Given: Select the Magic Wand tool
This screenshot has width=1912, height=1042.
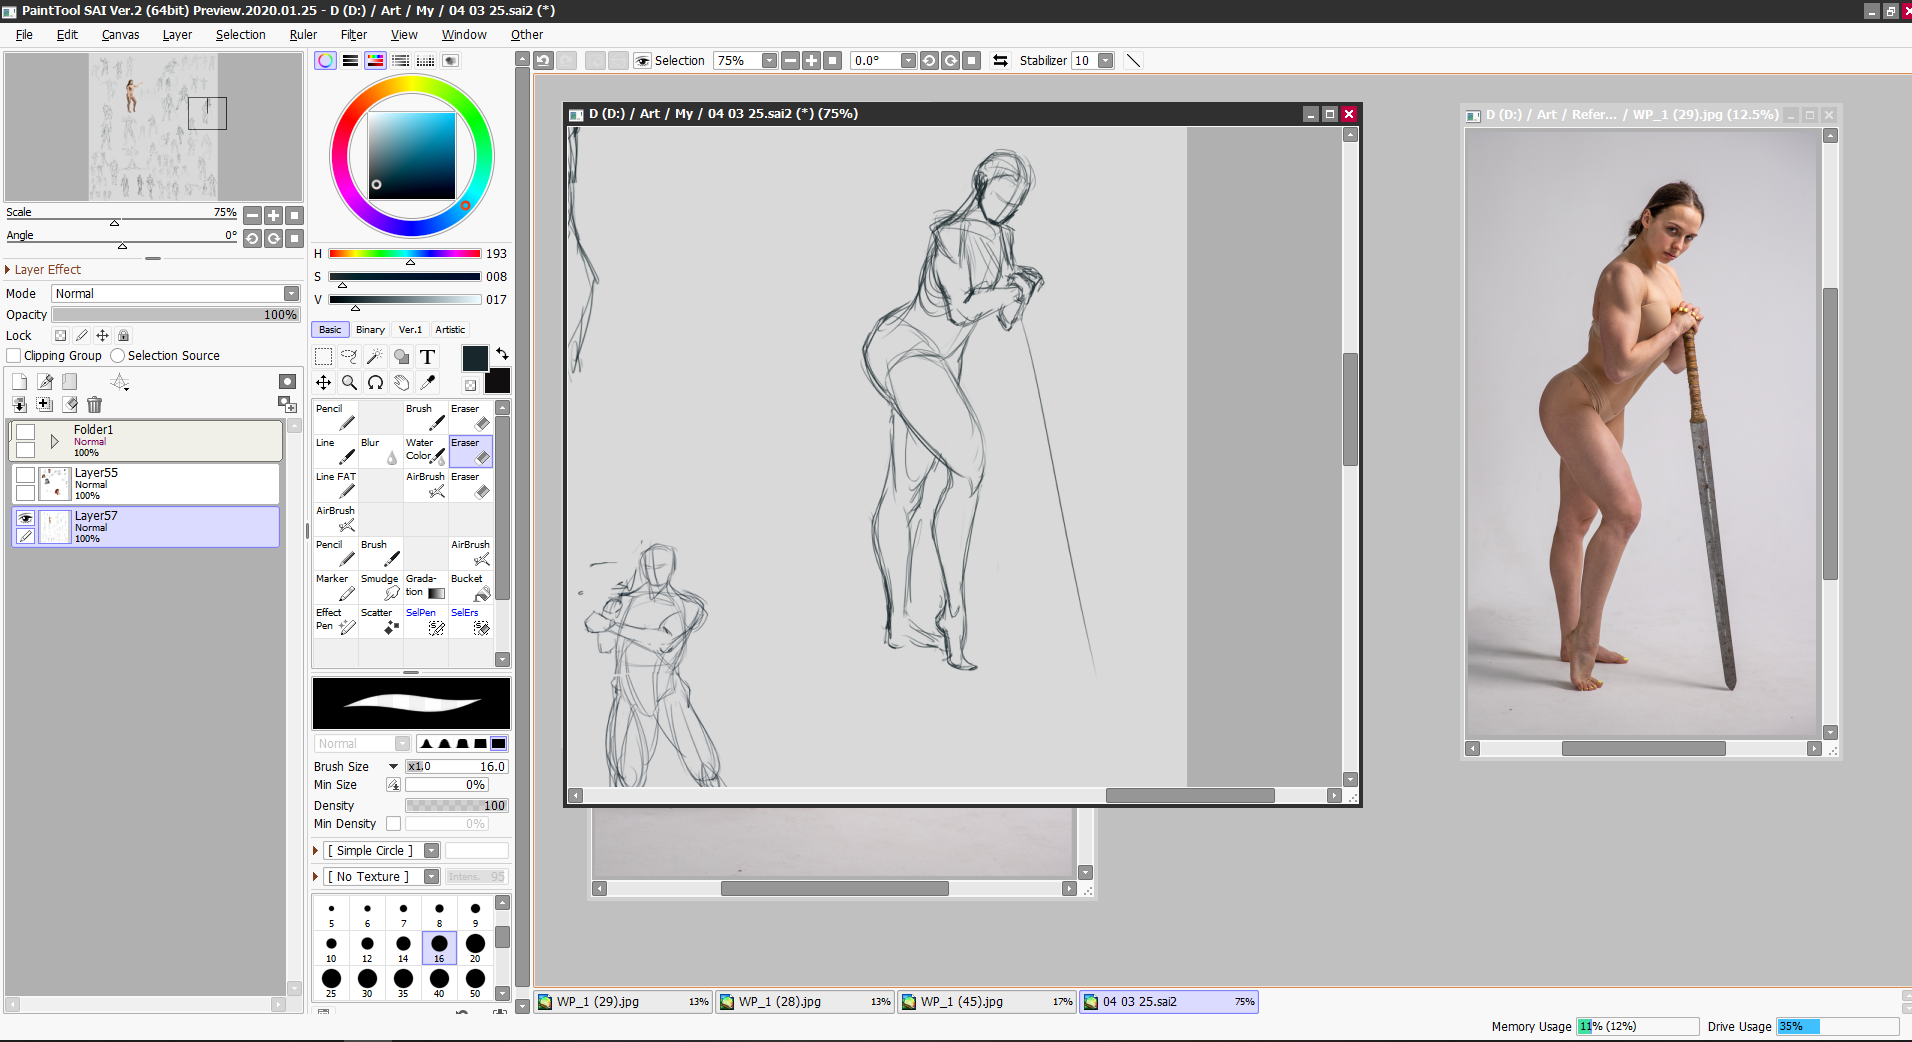Looking at the screenshot, I should click(375, 357).
